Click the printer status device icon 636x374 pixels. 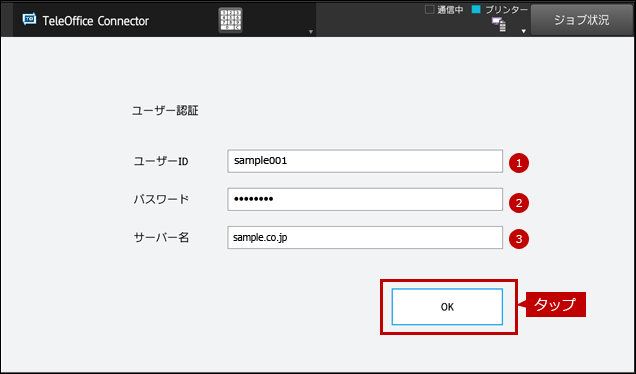(499, 25)
